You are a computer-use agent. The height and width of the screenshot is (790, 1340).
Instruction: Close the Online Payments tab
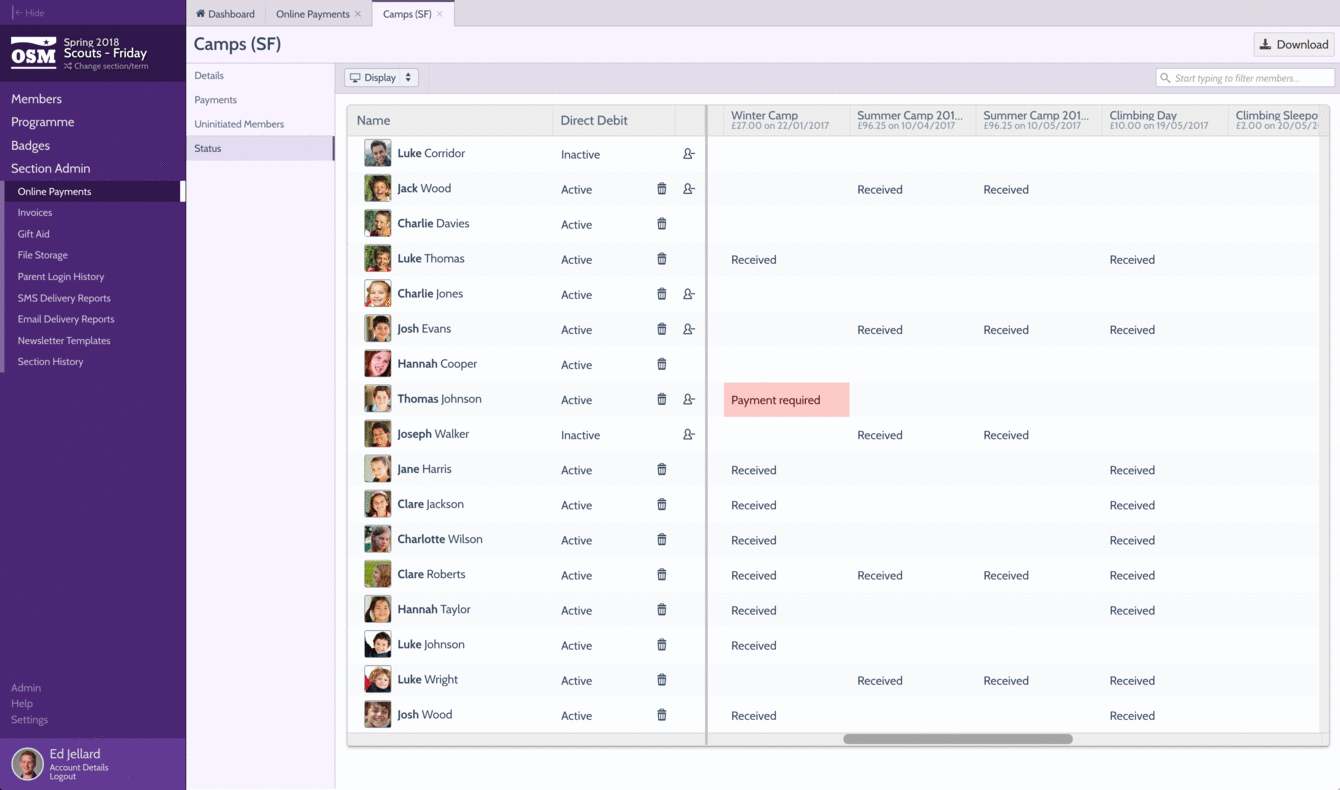point(358,14)
